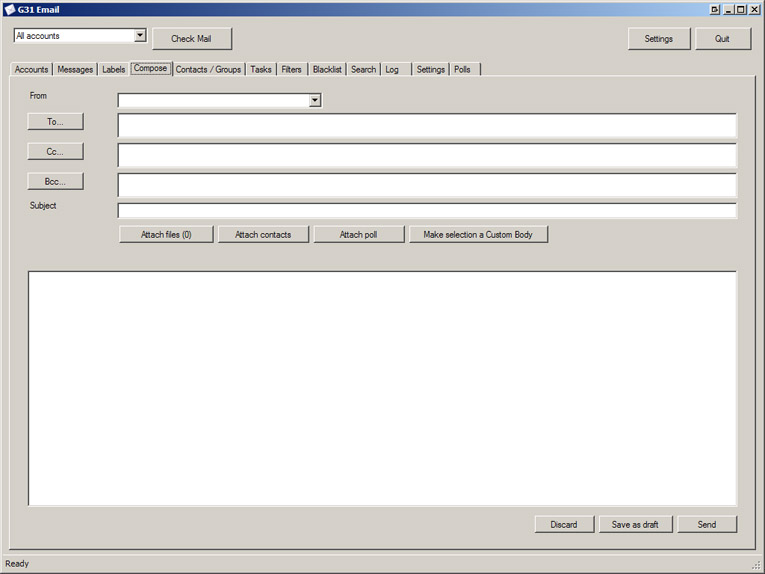Click the To... recipients button
Image resolution: width=765 pixels, height=574 pixels.
55,122
